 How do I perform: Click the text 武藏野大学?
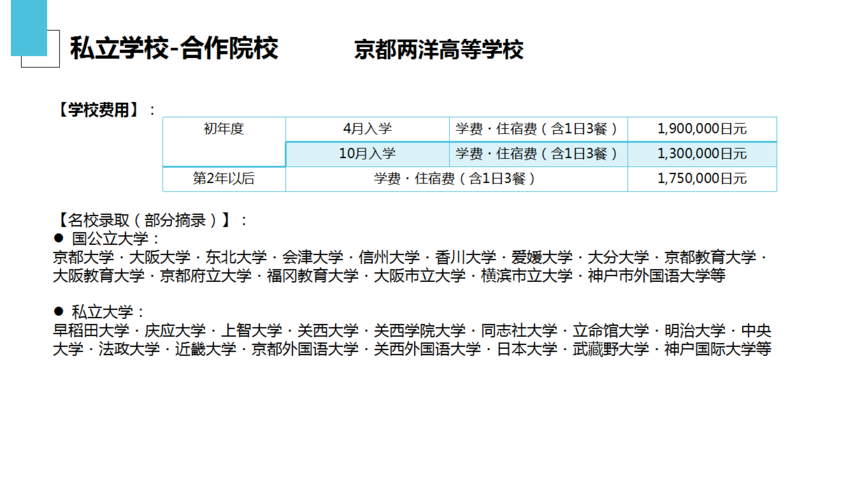click(x=611, y=349)
